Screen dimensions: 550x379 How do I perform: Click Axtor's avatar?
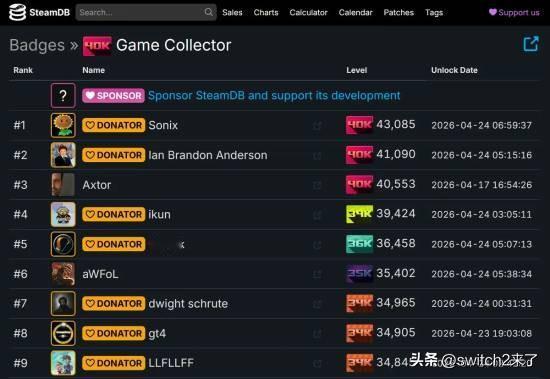63,185
